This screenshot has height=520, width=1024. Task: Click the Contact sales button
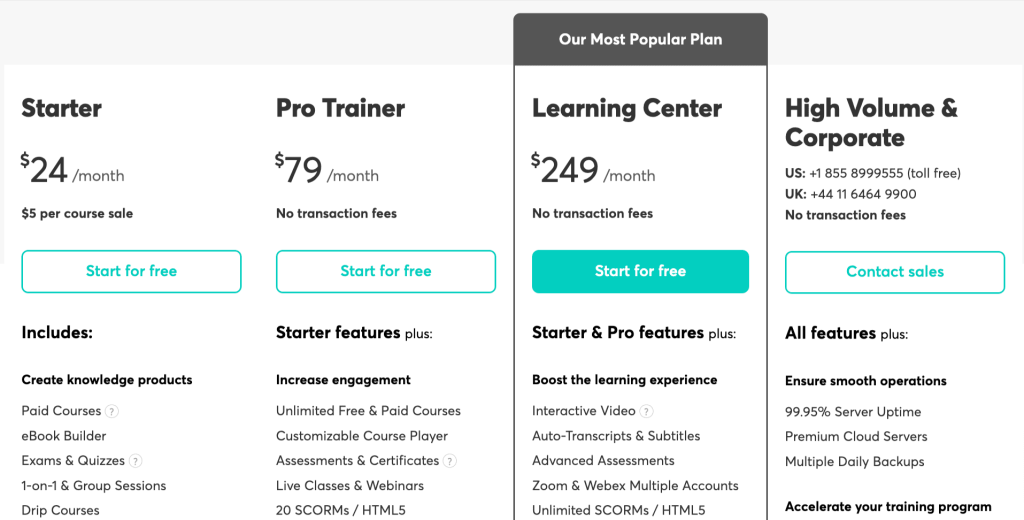click(x=895, y=272)
